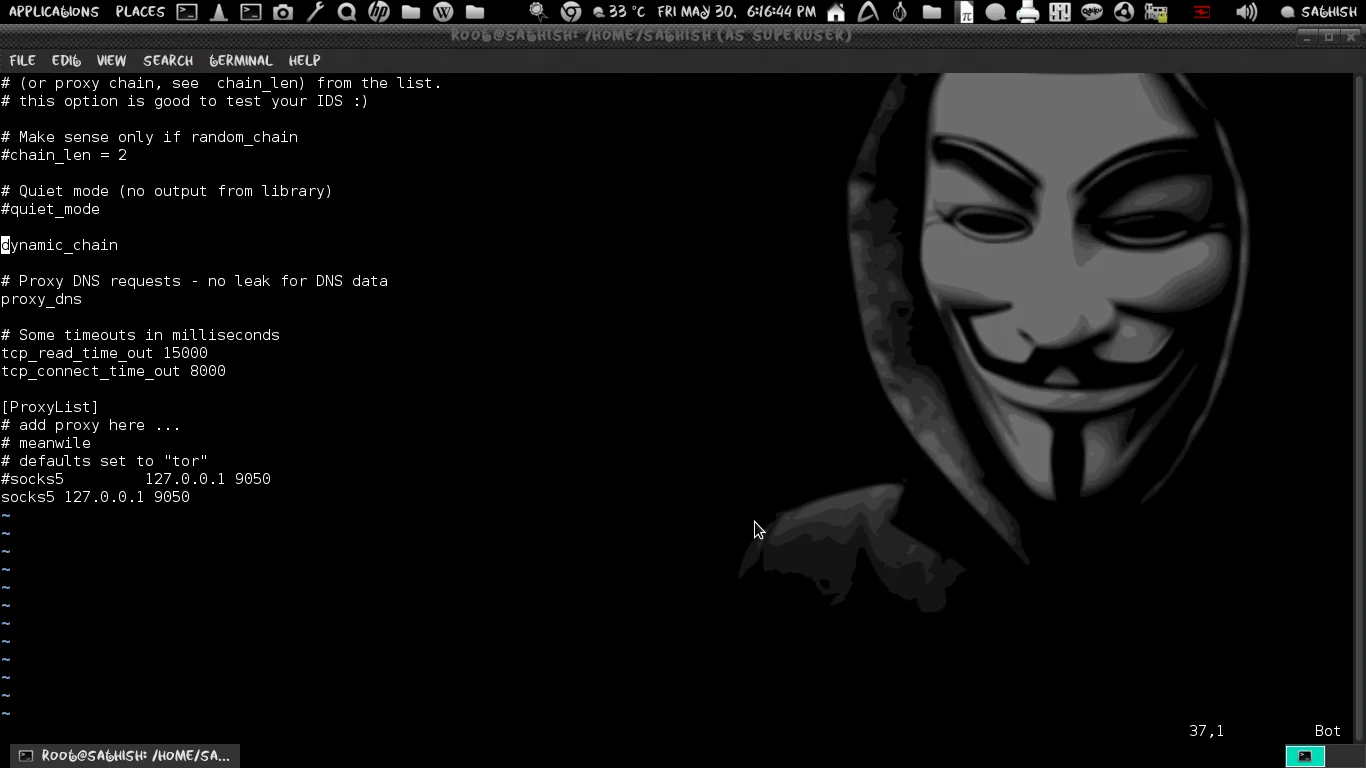1366x768 pixels.
Task: Click the magnifier Q search icon
Action: coord(347,12)
